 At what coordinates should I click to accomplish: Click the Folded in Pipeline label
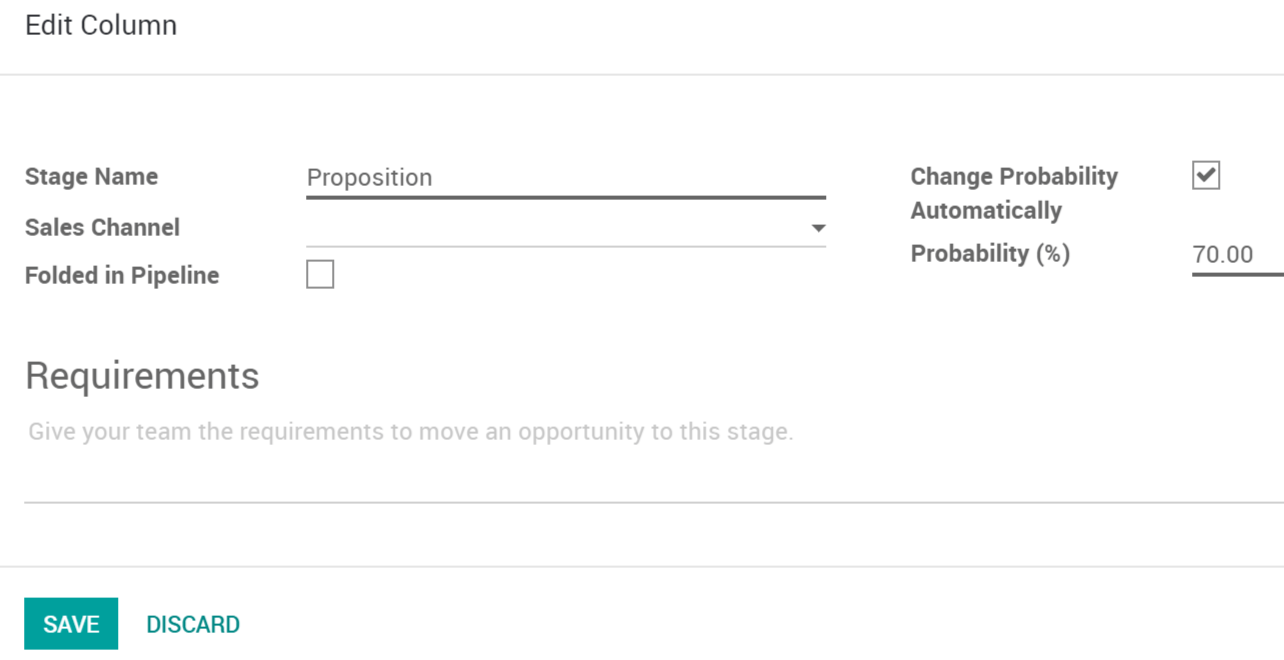tap(122, 275)
